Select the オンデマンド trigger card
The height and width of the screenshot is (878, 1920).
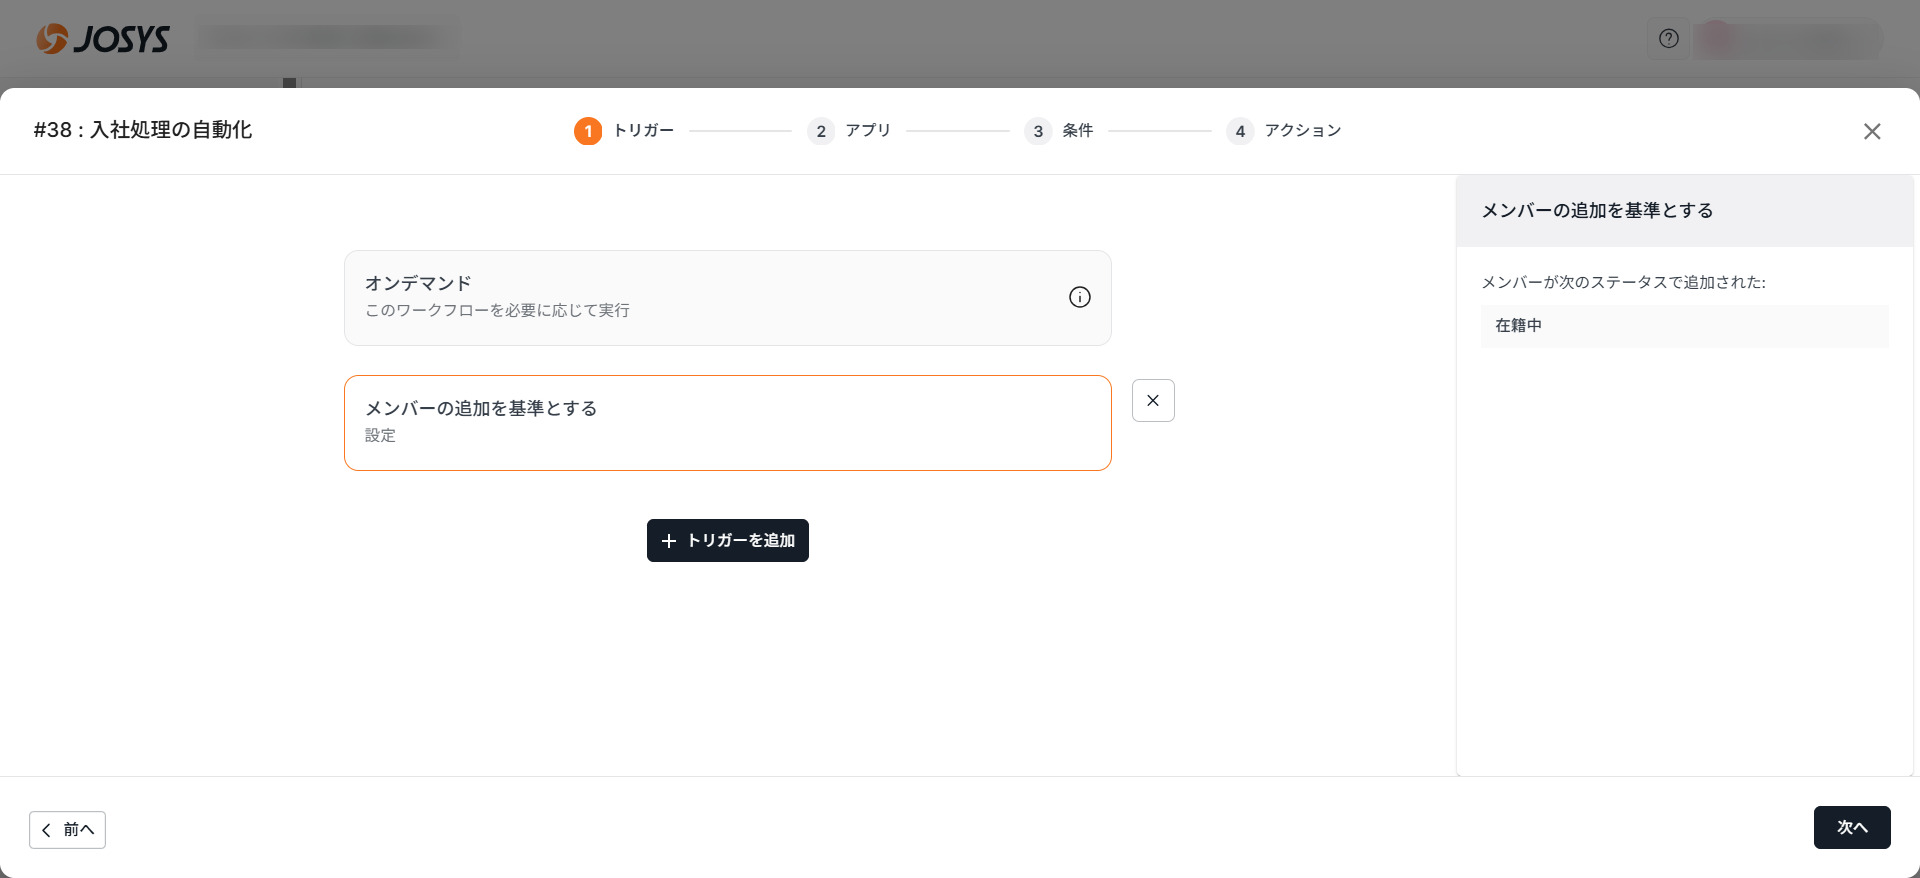[700, 297]
